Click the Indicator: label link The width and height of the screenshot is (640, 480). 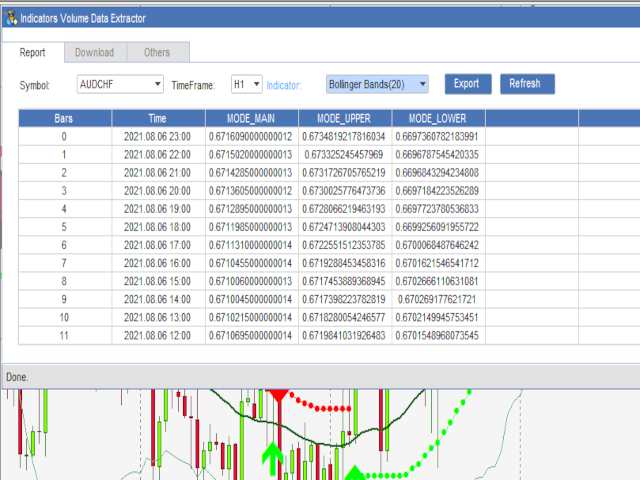click(x=284, y=85)
